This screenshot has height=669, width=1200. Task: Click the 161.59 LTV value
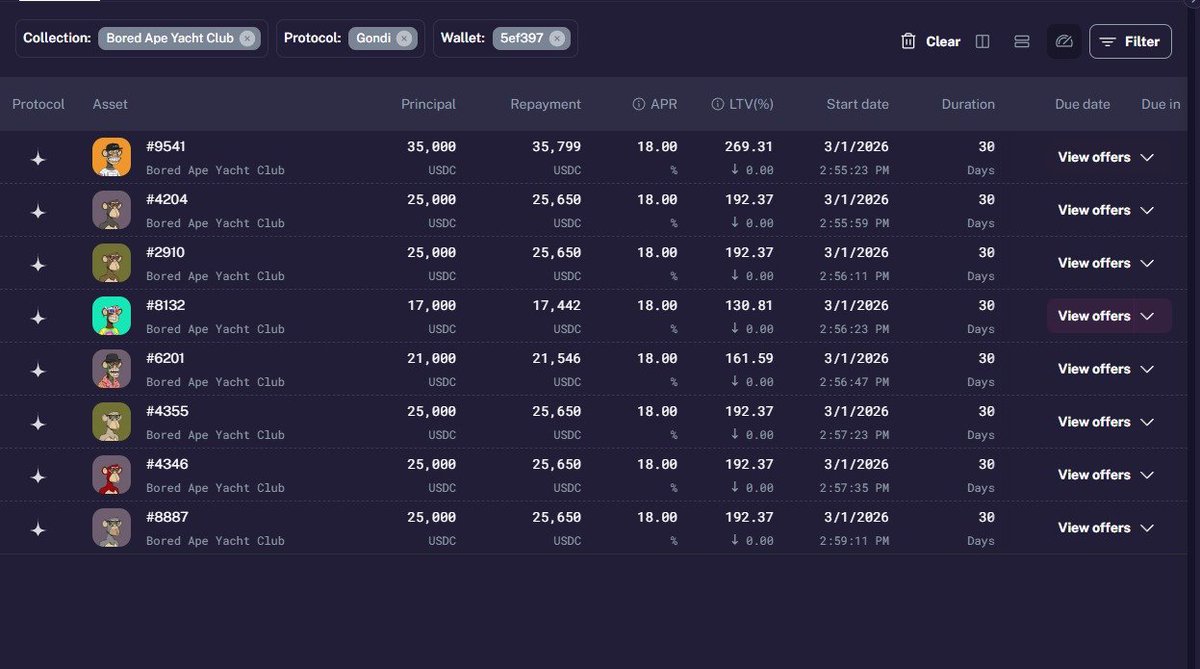point(749,359)
